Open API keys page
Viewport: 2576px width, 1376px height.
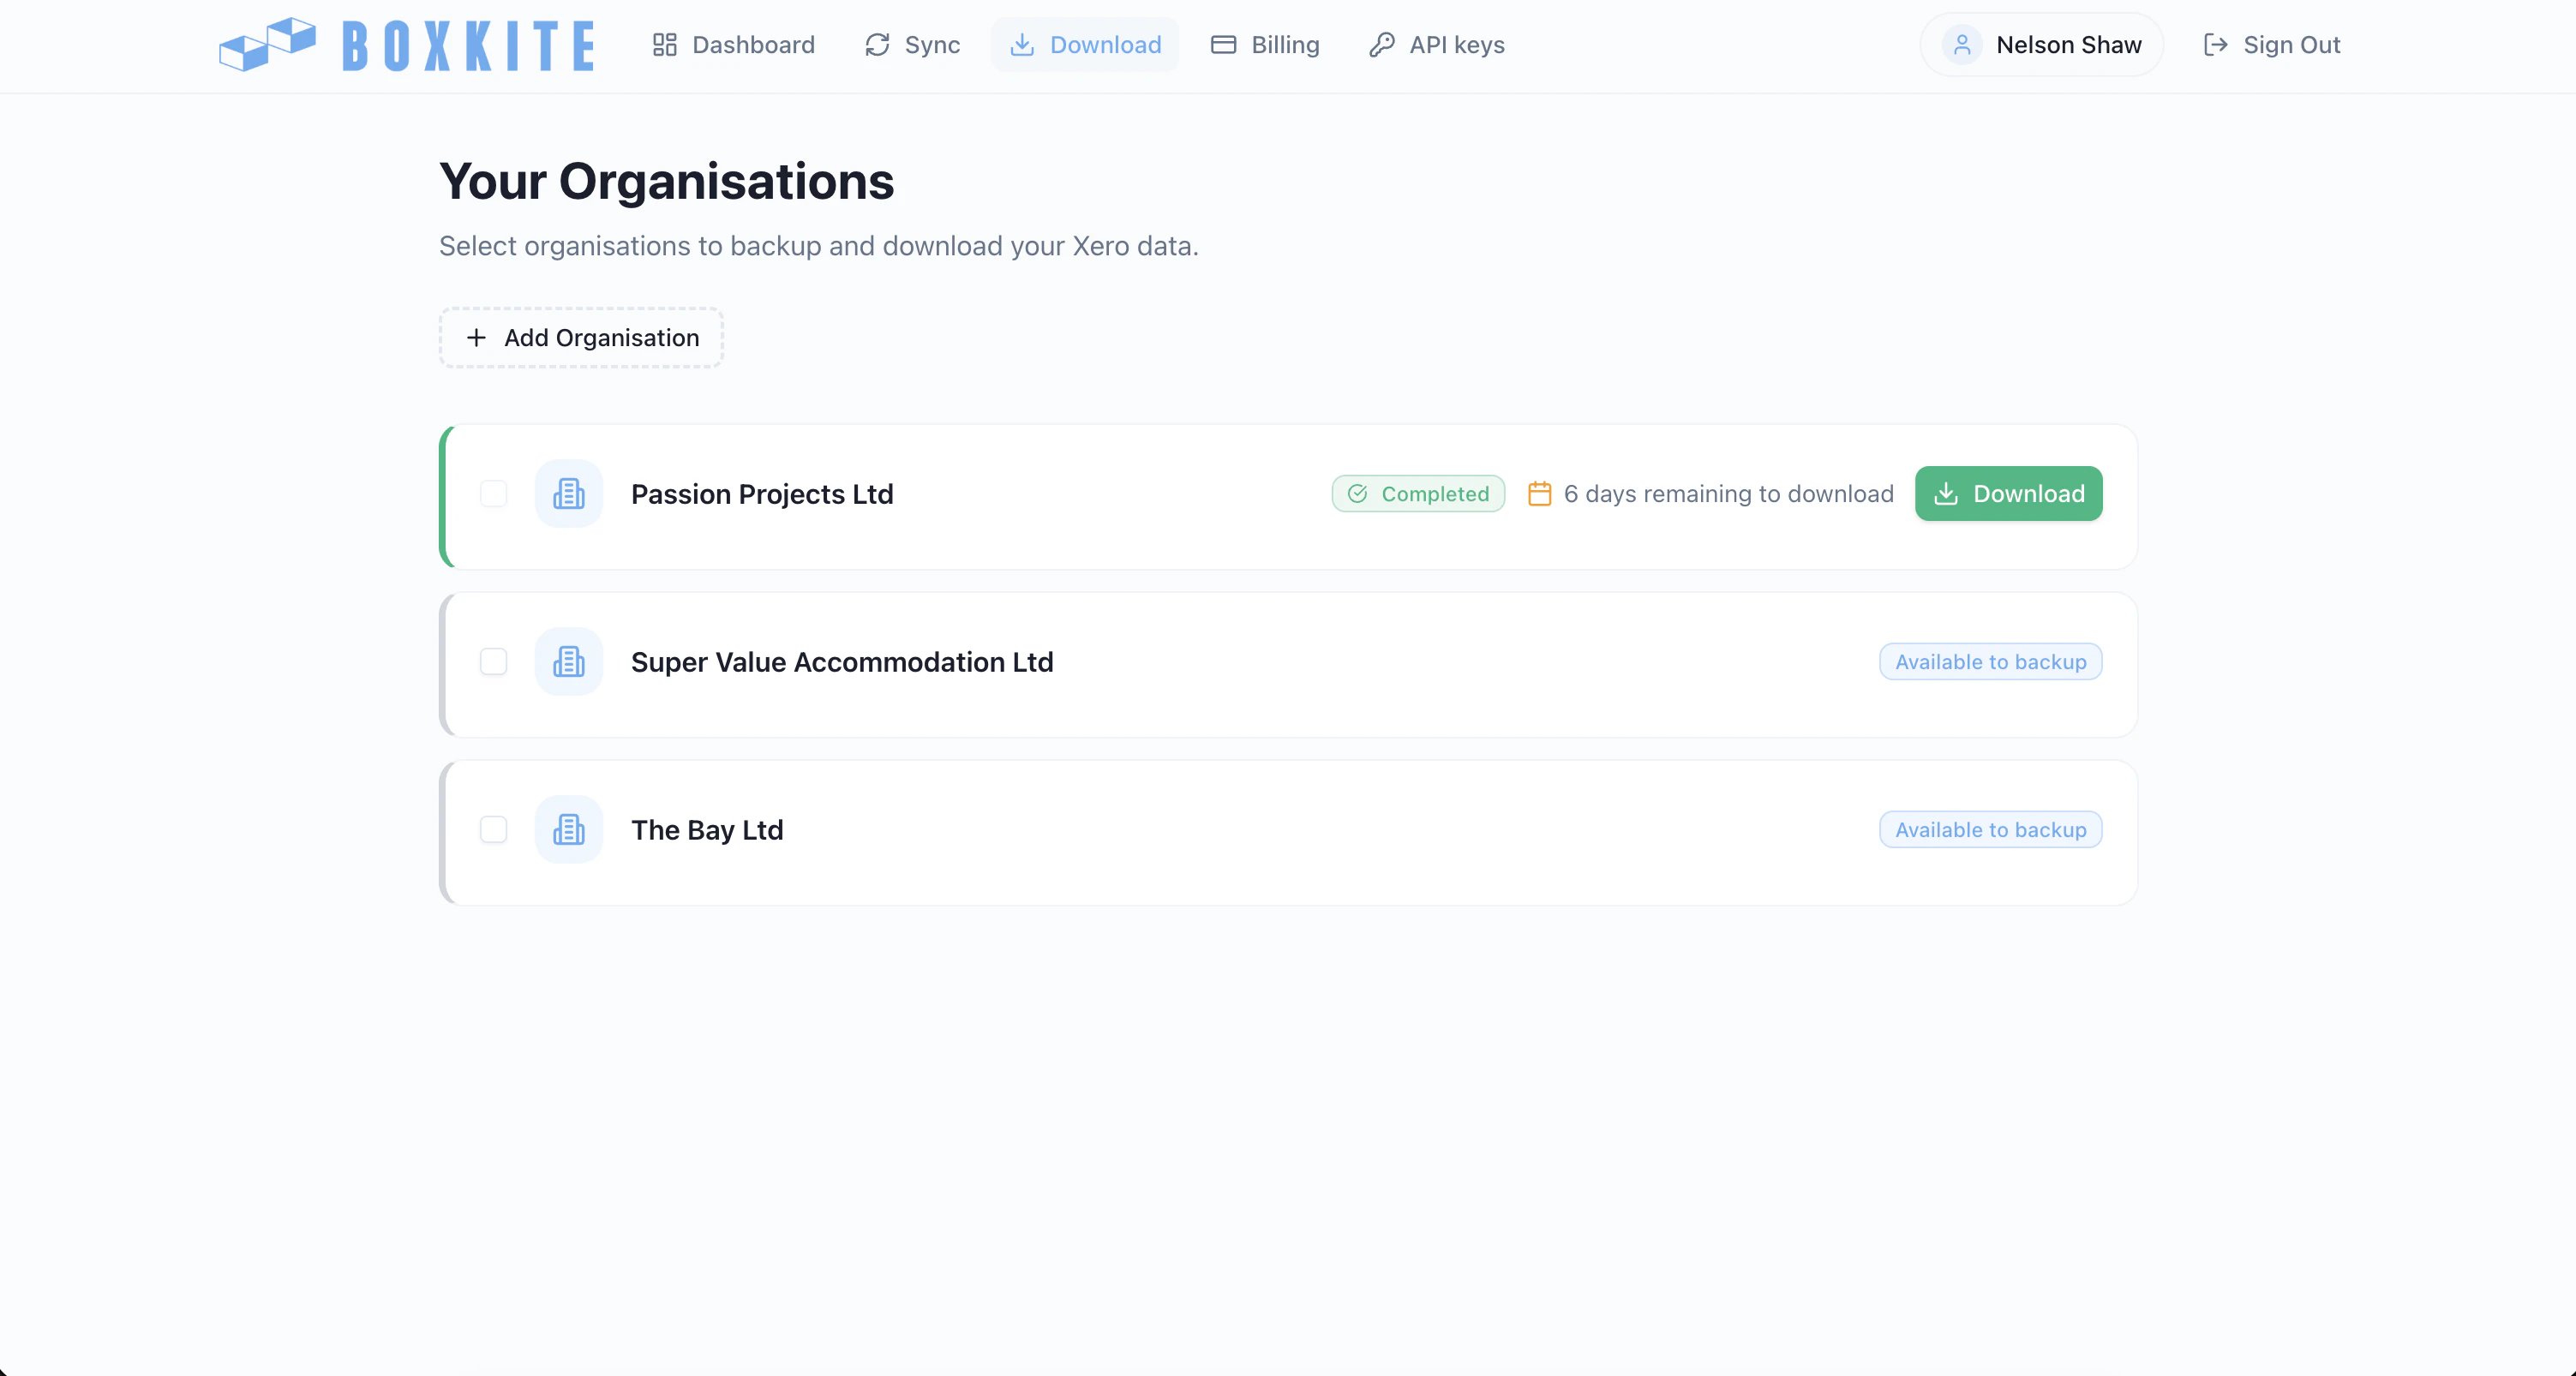pos(1437,45)
